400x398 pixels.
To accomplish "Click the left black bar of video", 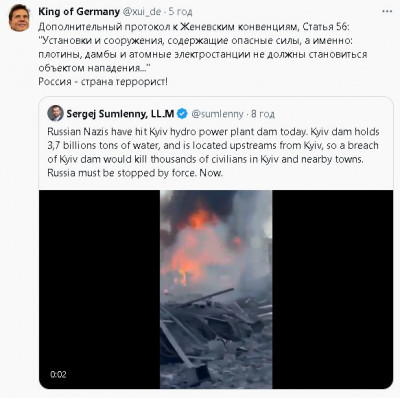I will 99,289.
